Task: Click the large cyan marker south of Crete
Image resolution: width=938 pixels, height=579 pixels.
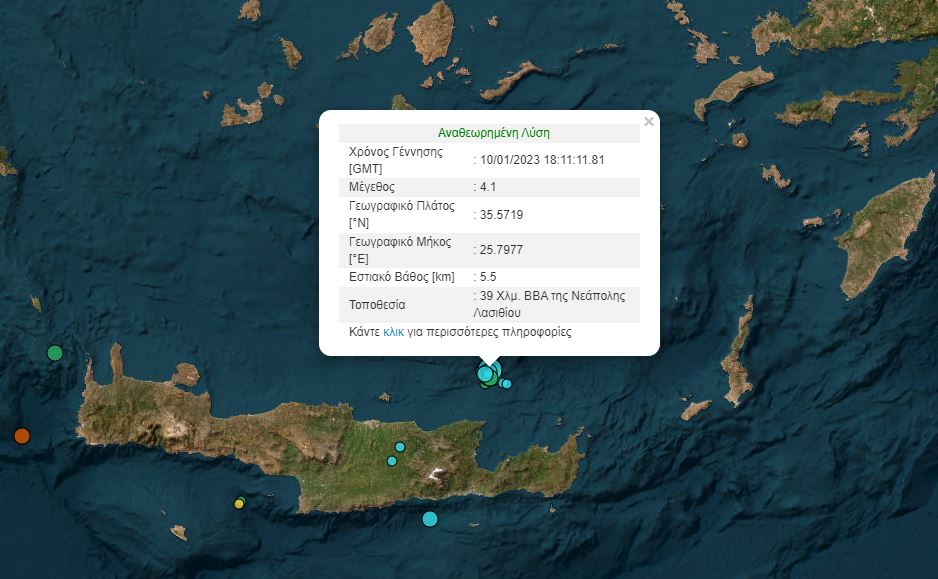Action: [430, 518]
